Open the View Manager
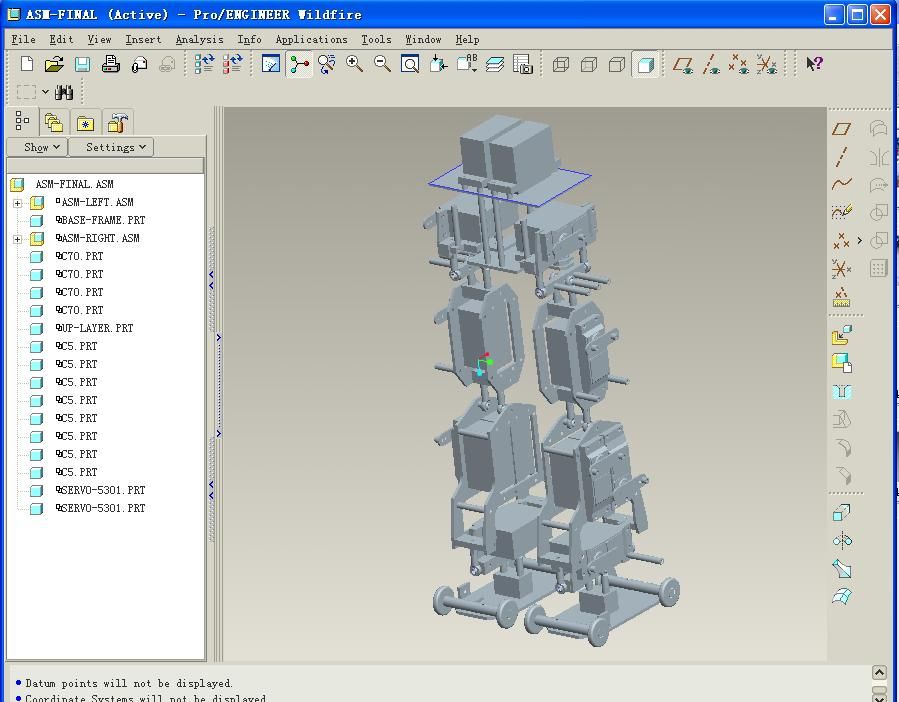 523,64
